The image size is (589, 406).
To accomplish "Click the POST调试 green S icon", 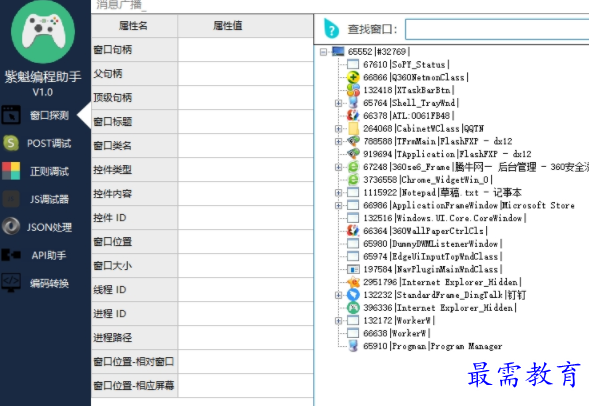I will coord(11,143).
